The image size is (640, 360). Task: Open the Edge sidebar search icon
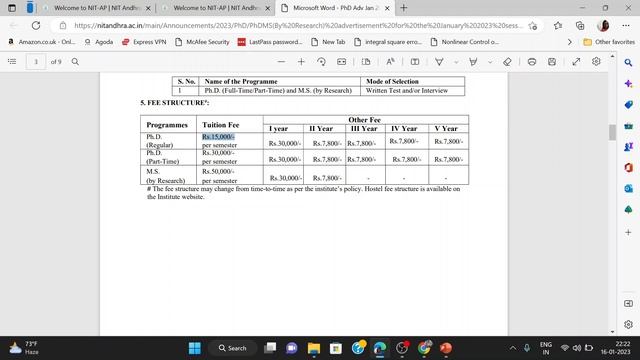pyautogui.click(x=628, y=62)
